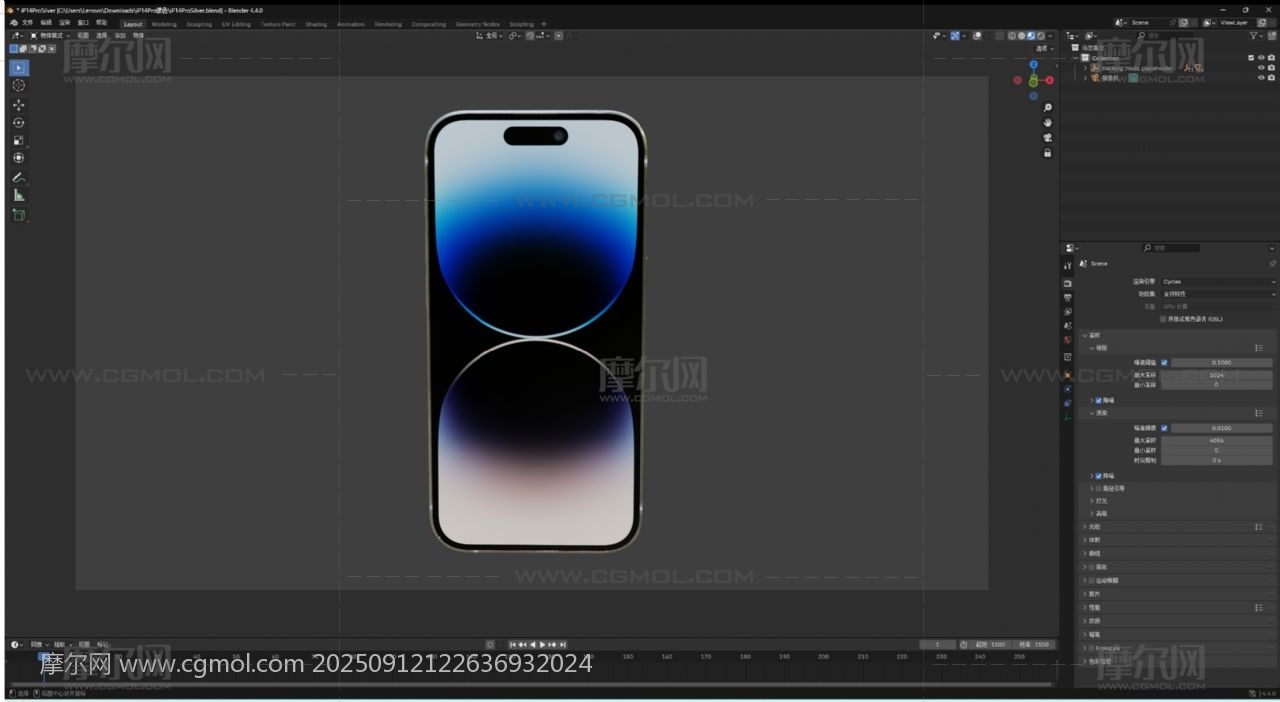Switch to the UV Editing workspace tab
This screenshot has width=1280, height=702.
tap(236, 24)
